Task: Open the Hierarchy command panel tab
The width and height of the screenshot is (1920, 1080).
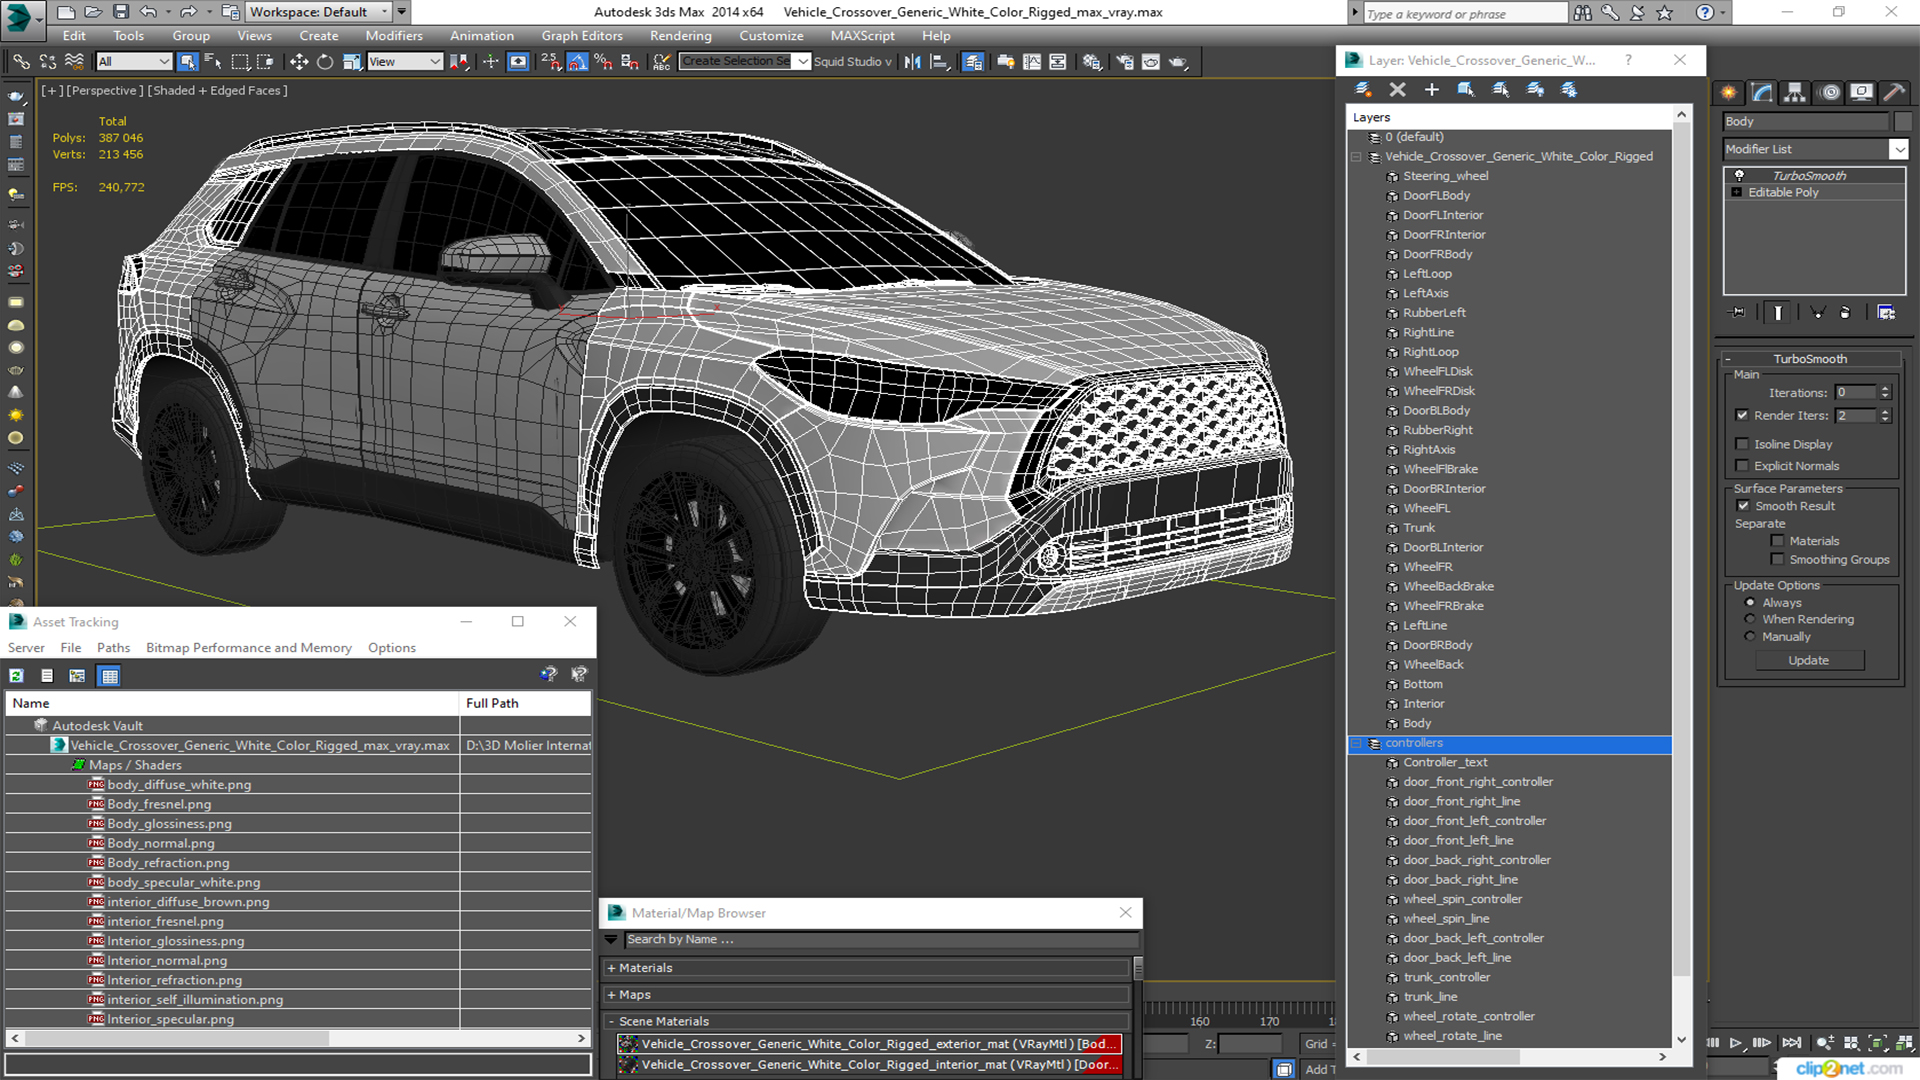Action: 1795,93
